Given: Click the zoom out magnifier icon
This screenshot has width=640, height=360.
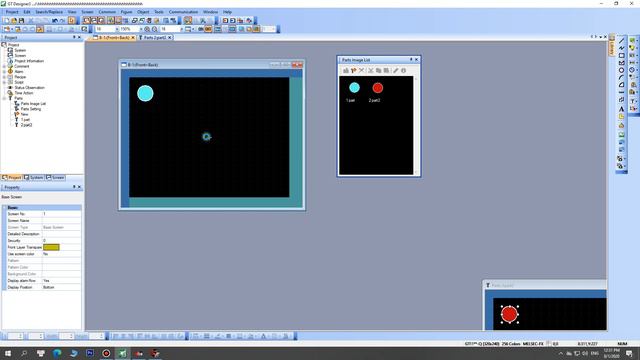Looking at the screenshot, I should [x=155, y=29].
